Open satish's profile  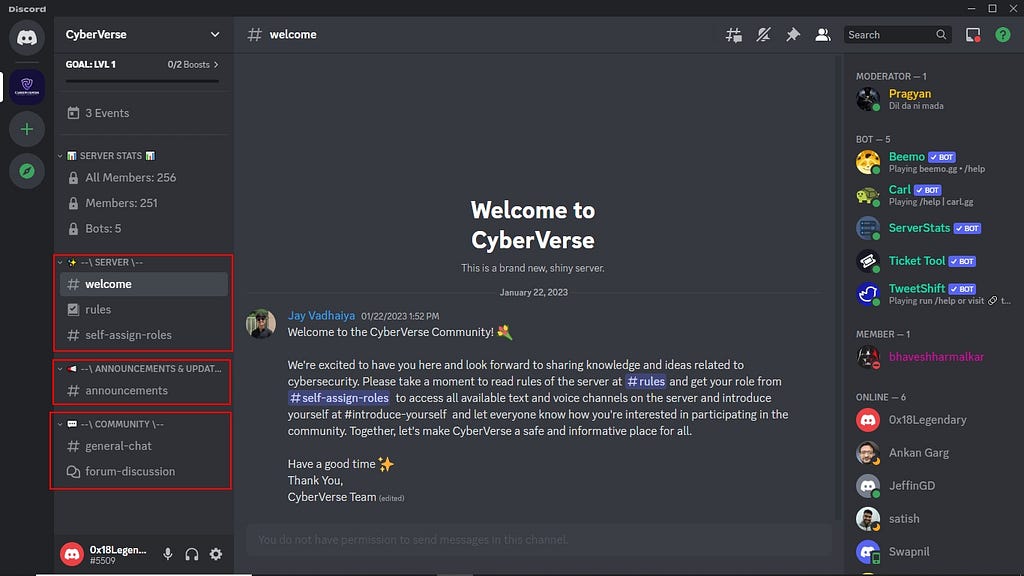[x=934, y=519]
